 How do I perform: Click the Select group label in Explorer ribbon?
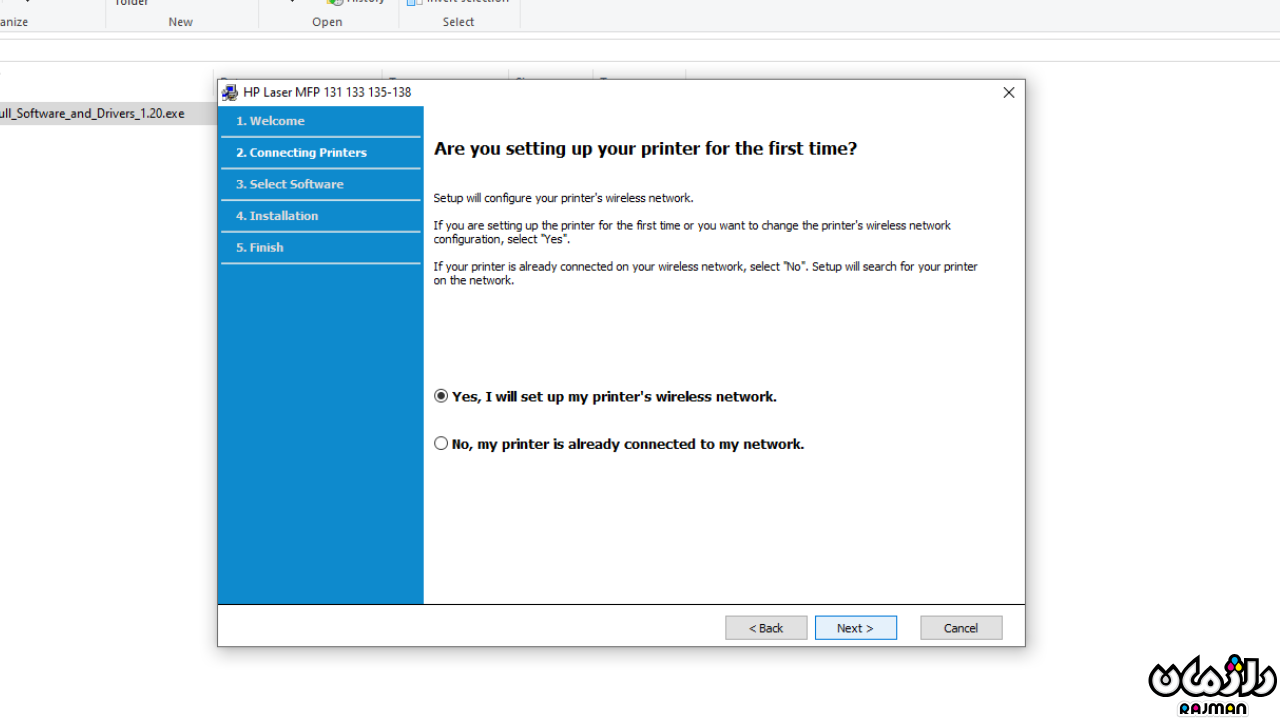tap(458, 22)
